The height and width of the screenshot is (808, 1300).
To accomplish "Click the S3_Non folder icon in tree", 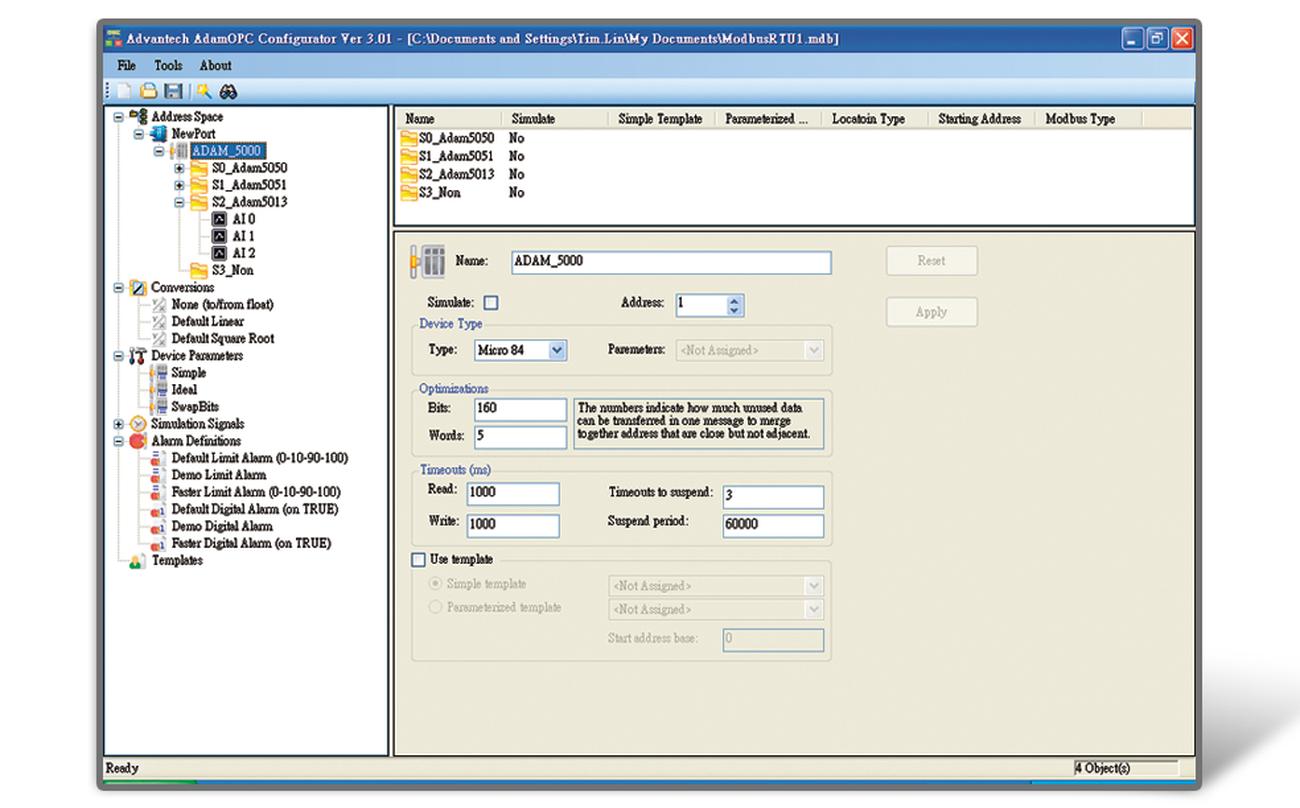I will click(x=198, y=270).
